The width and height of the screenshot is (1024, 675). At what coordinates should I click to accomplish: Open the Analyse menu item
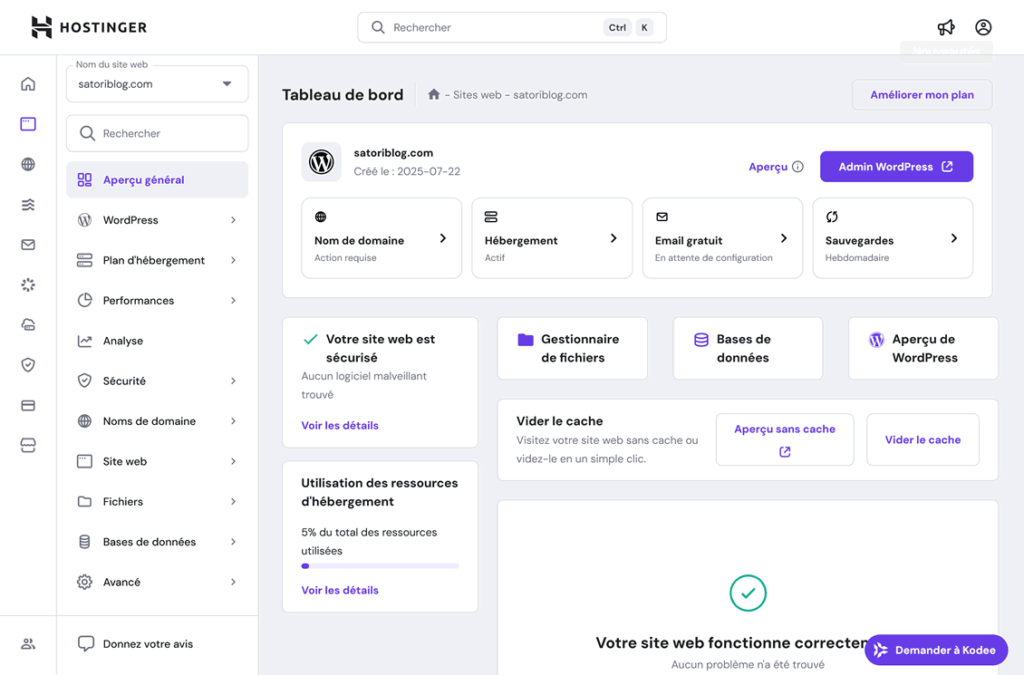(x=157, y=341)
